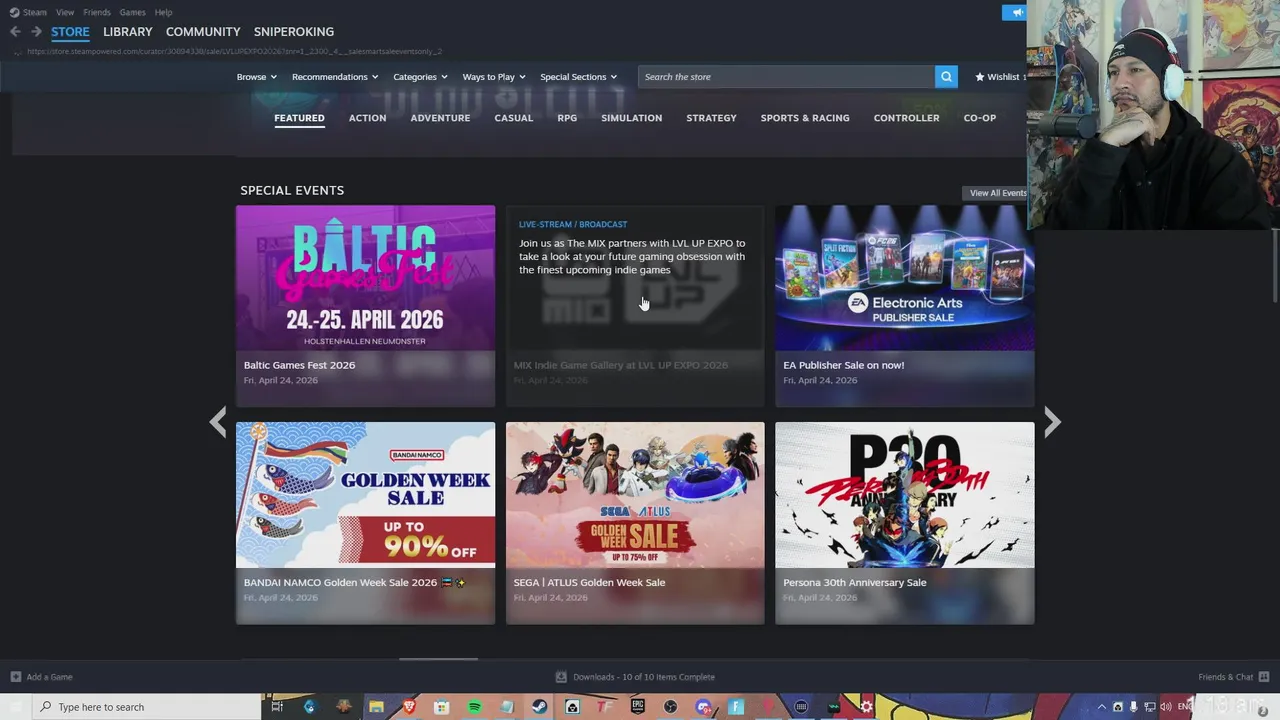Open SEGA ATLUS Golden Week Sale card
Image resolution: width=1280 pixels, height=720 pixels.
point(635,523)
